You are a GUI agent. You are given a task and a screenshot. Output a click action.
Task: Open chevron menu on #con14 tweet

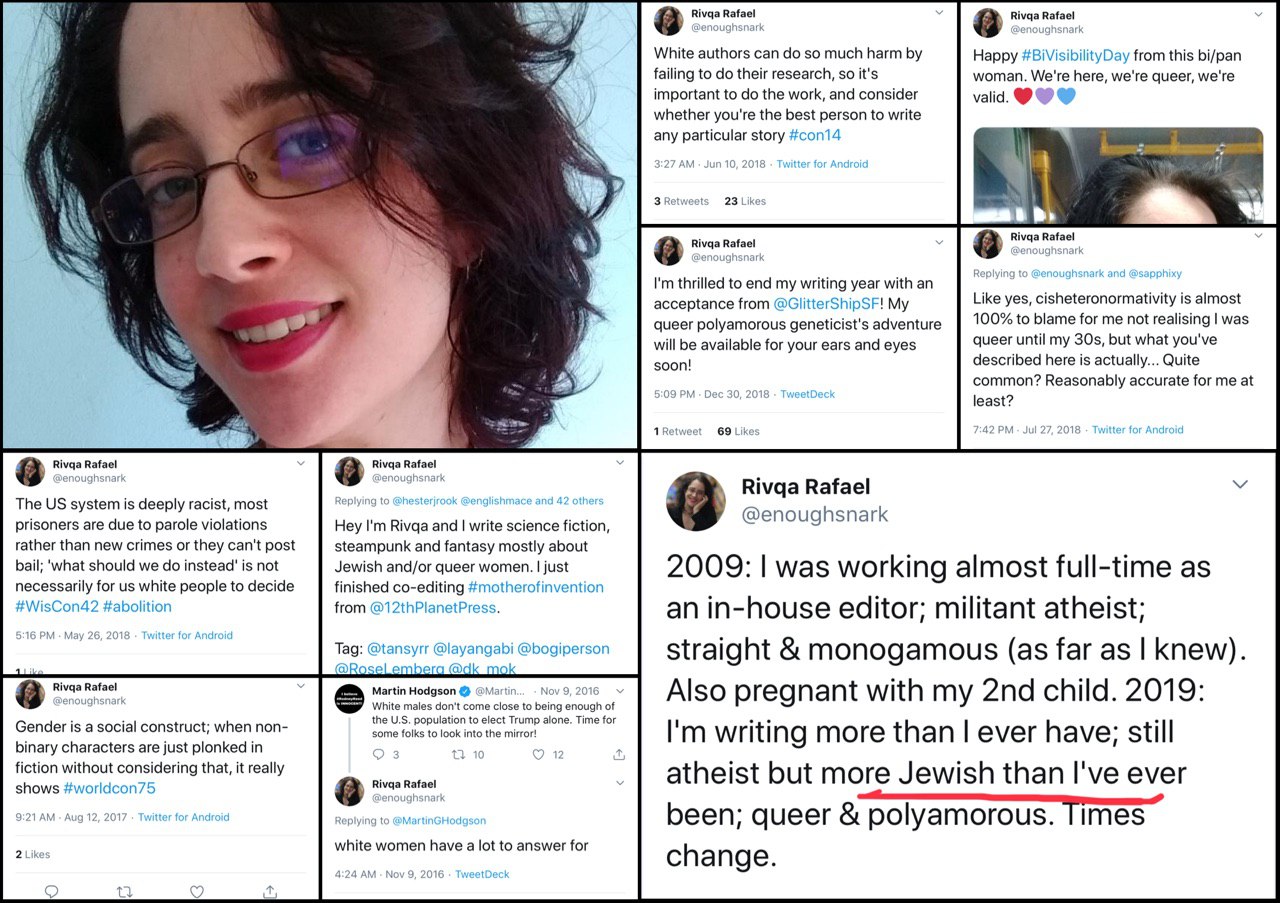[x=939, y=13]
